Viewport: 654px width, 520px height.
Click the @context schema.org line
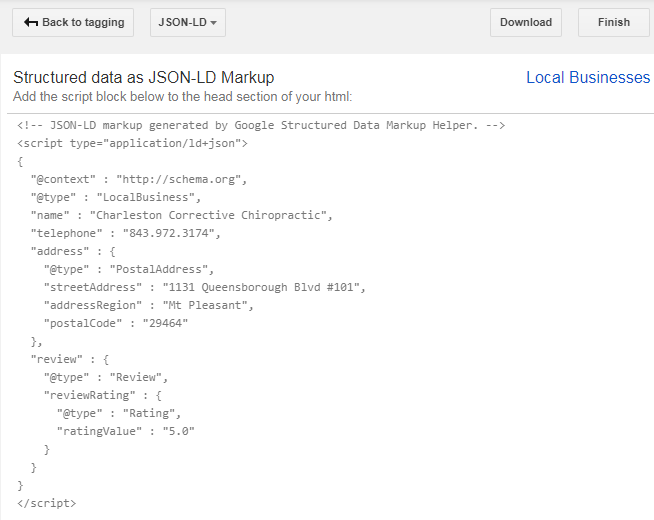tap(139, 179)
